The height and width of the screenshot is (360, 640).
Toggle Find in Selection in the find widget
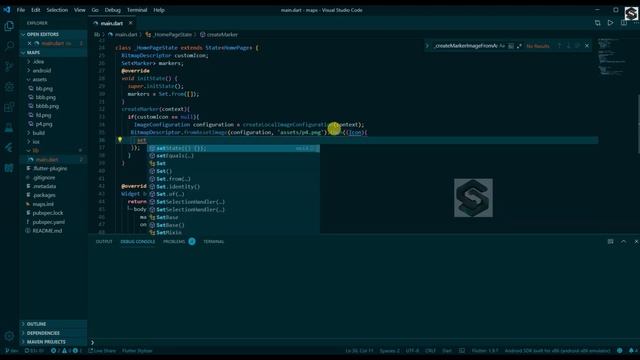tap(577, 46)
